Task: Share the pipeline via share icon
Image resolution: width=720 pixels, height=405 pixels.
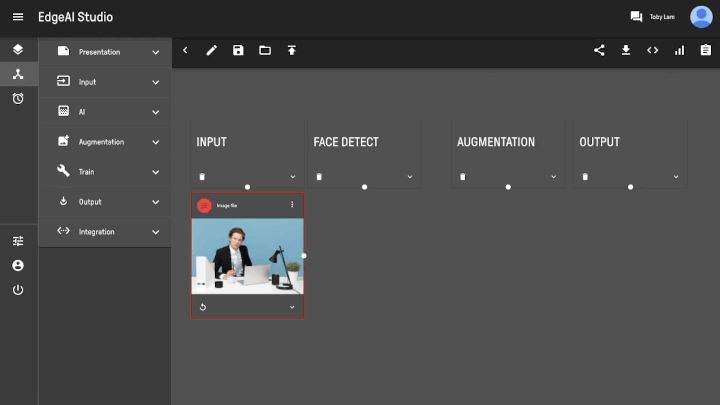Action: click(x=599, y=50)
